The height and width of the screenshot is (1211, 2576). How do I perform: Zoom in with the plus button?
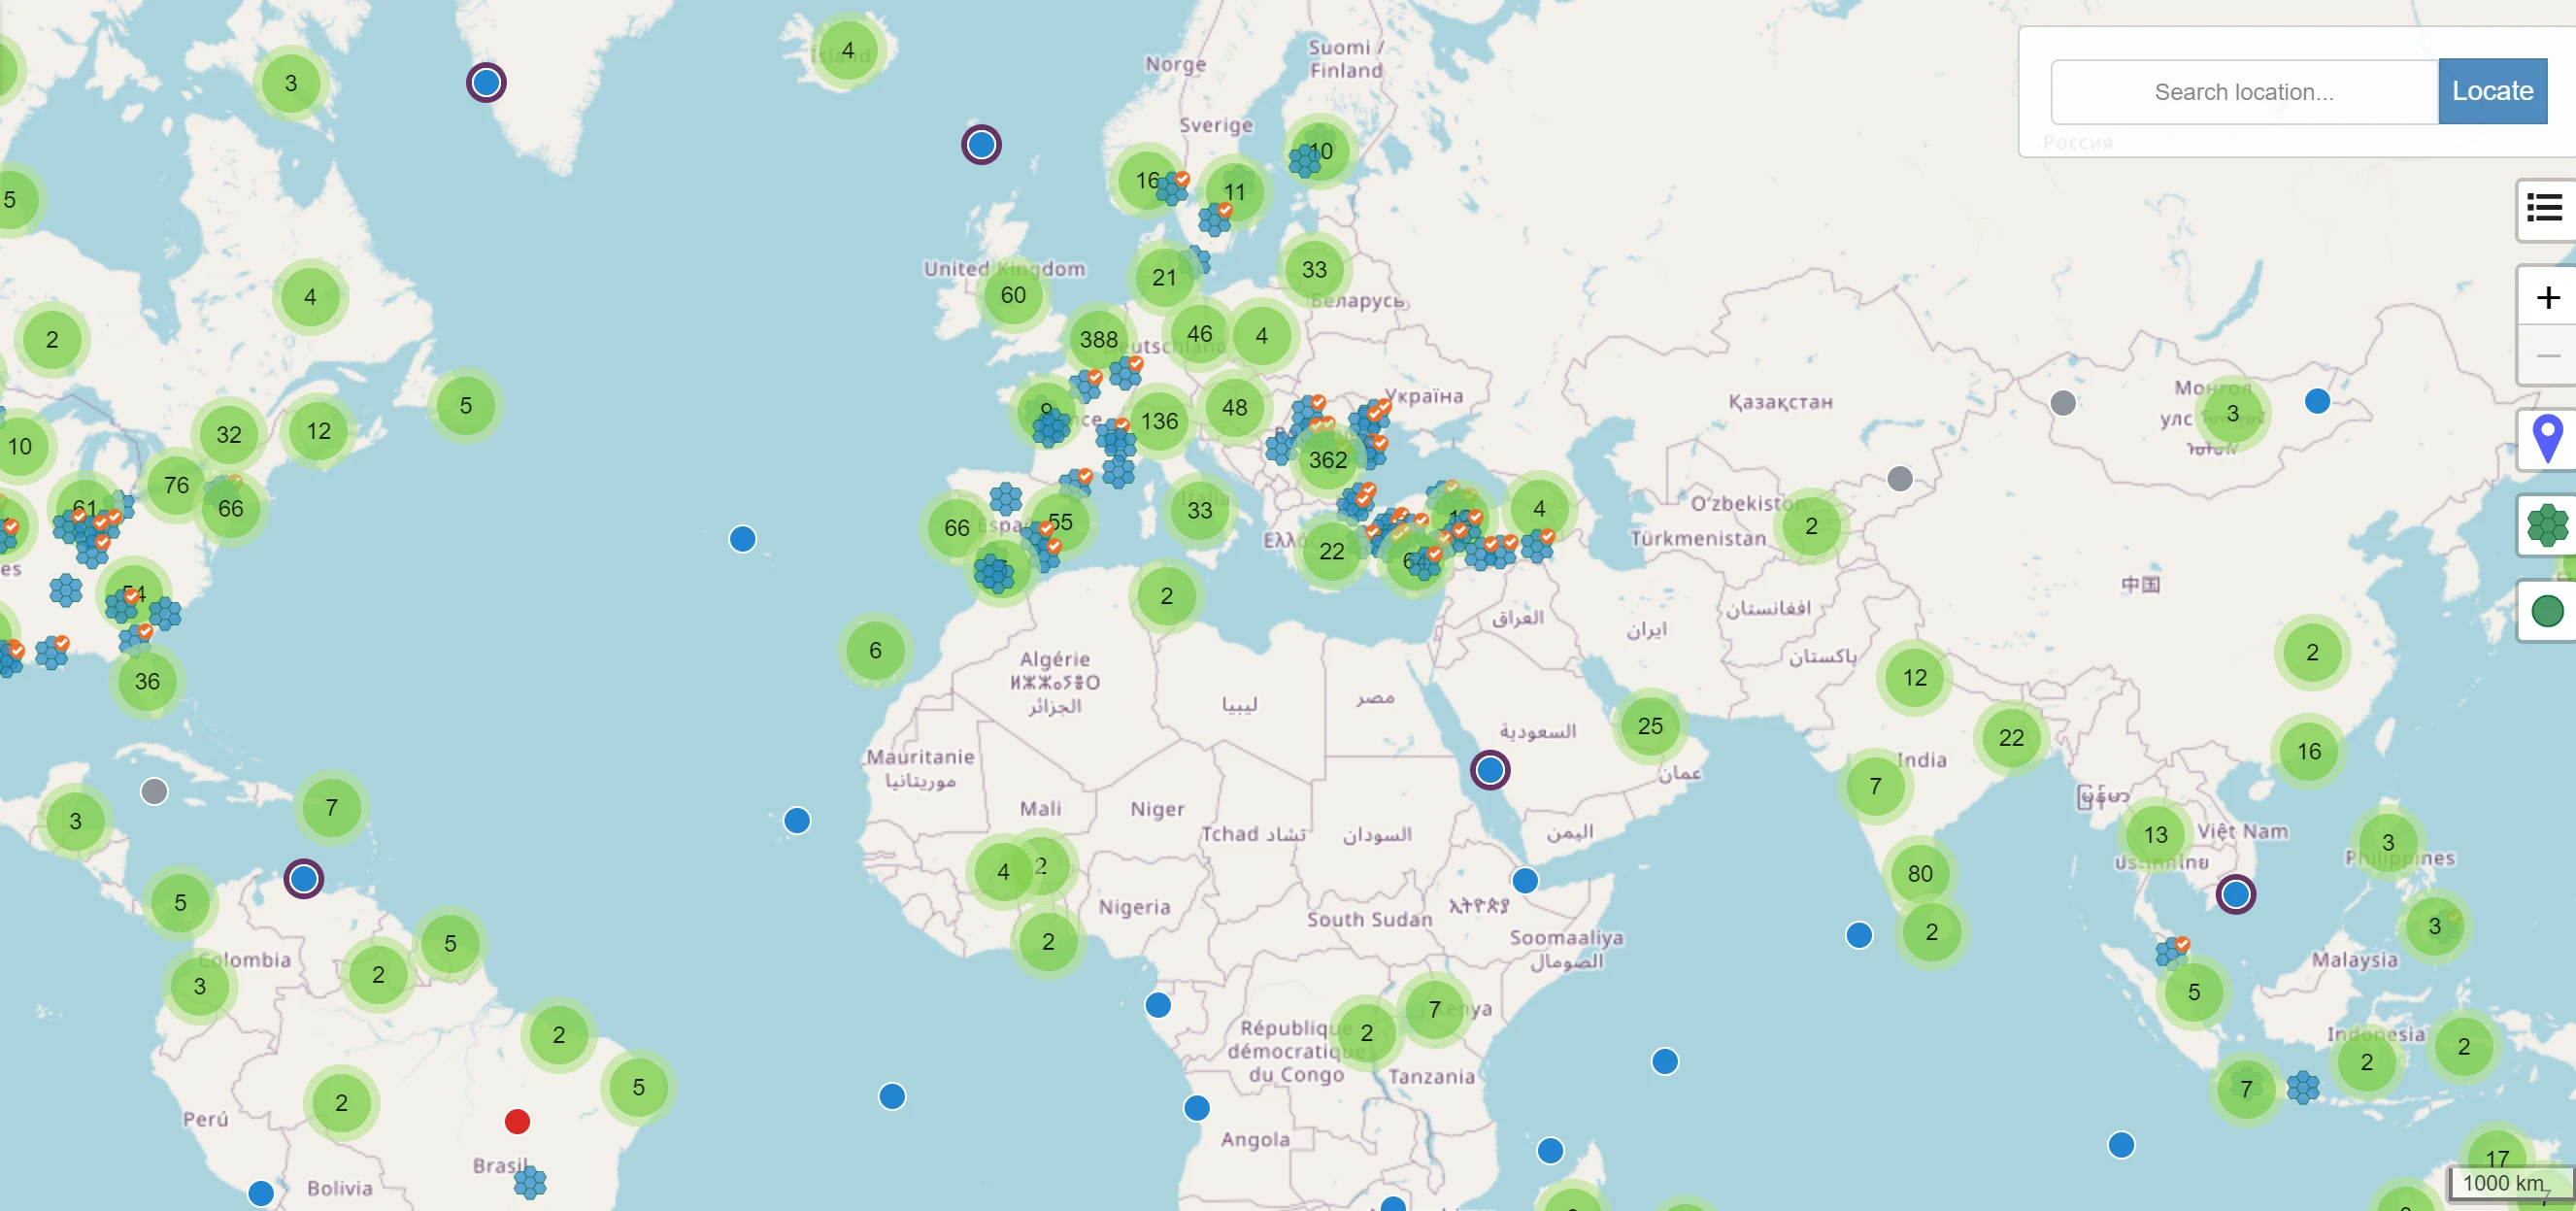pos(2547,297)
